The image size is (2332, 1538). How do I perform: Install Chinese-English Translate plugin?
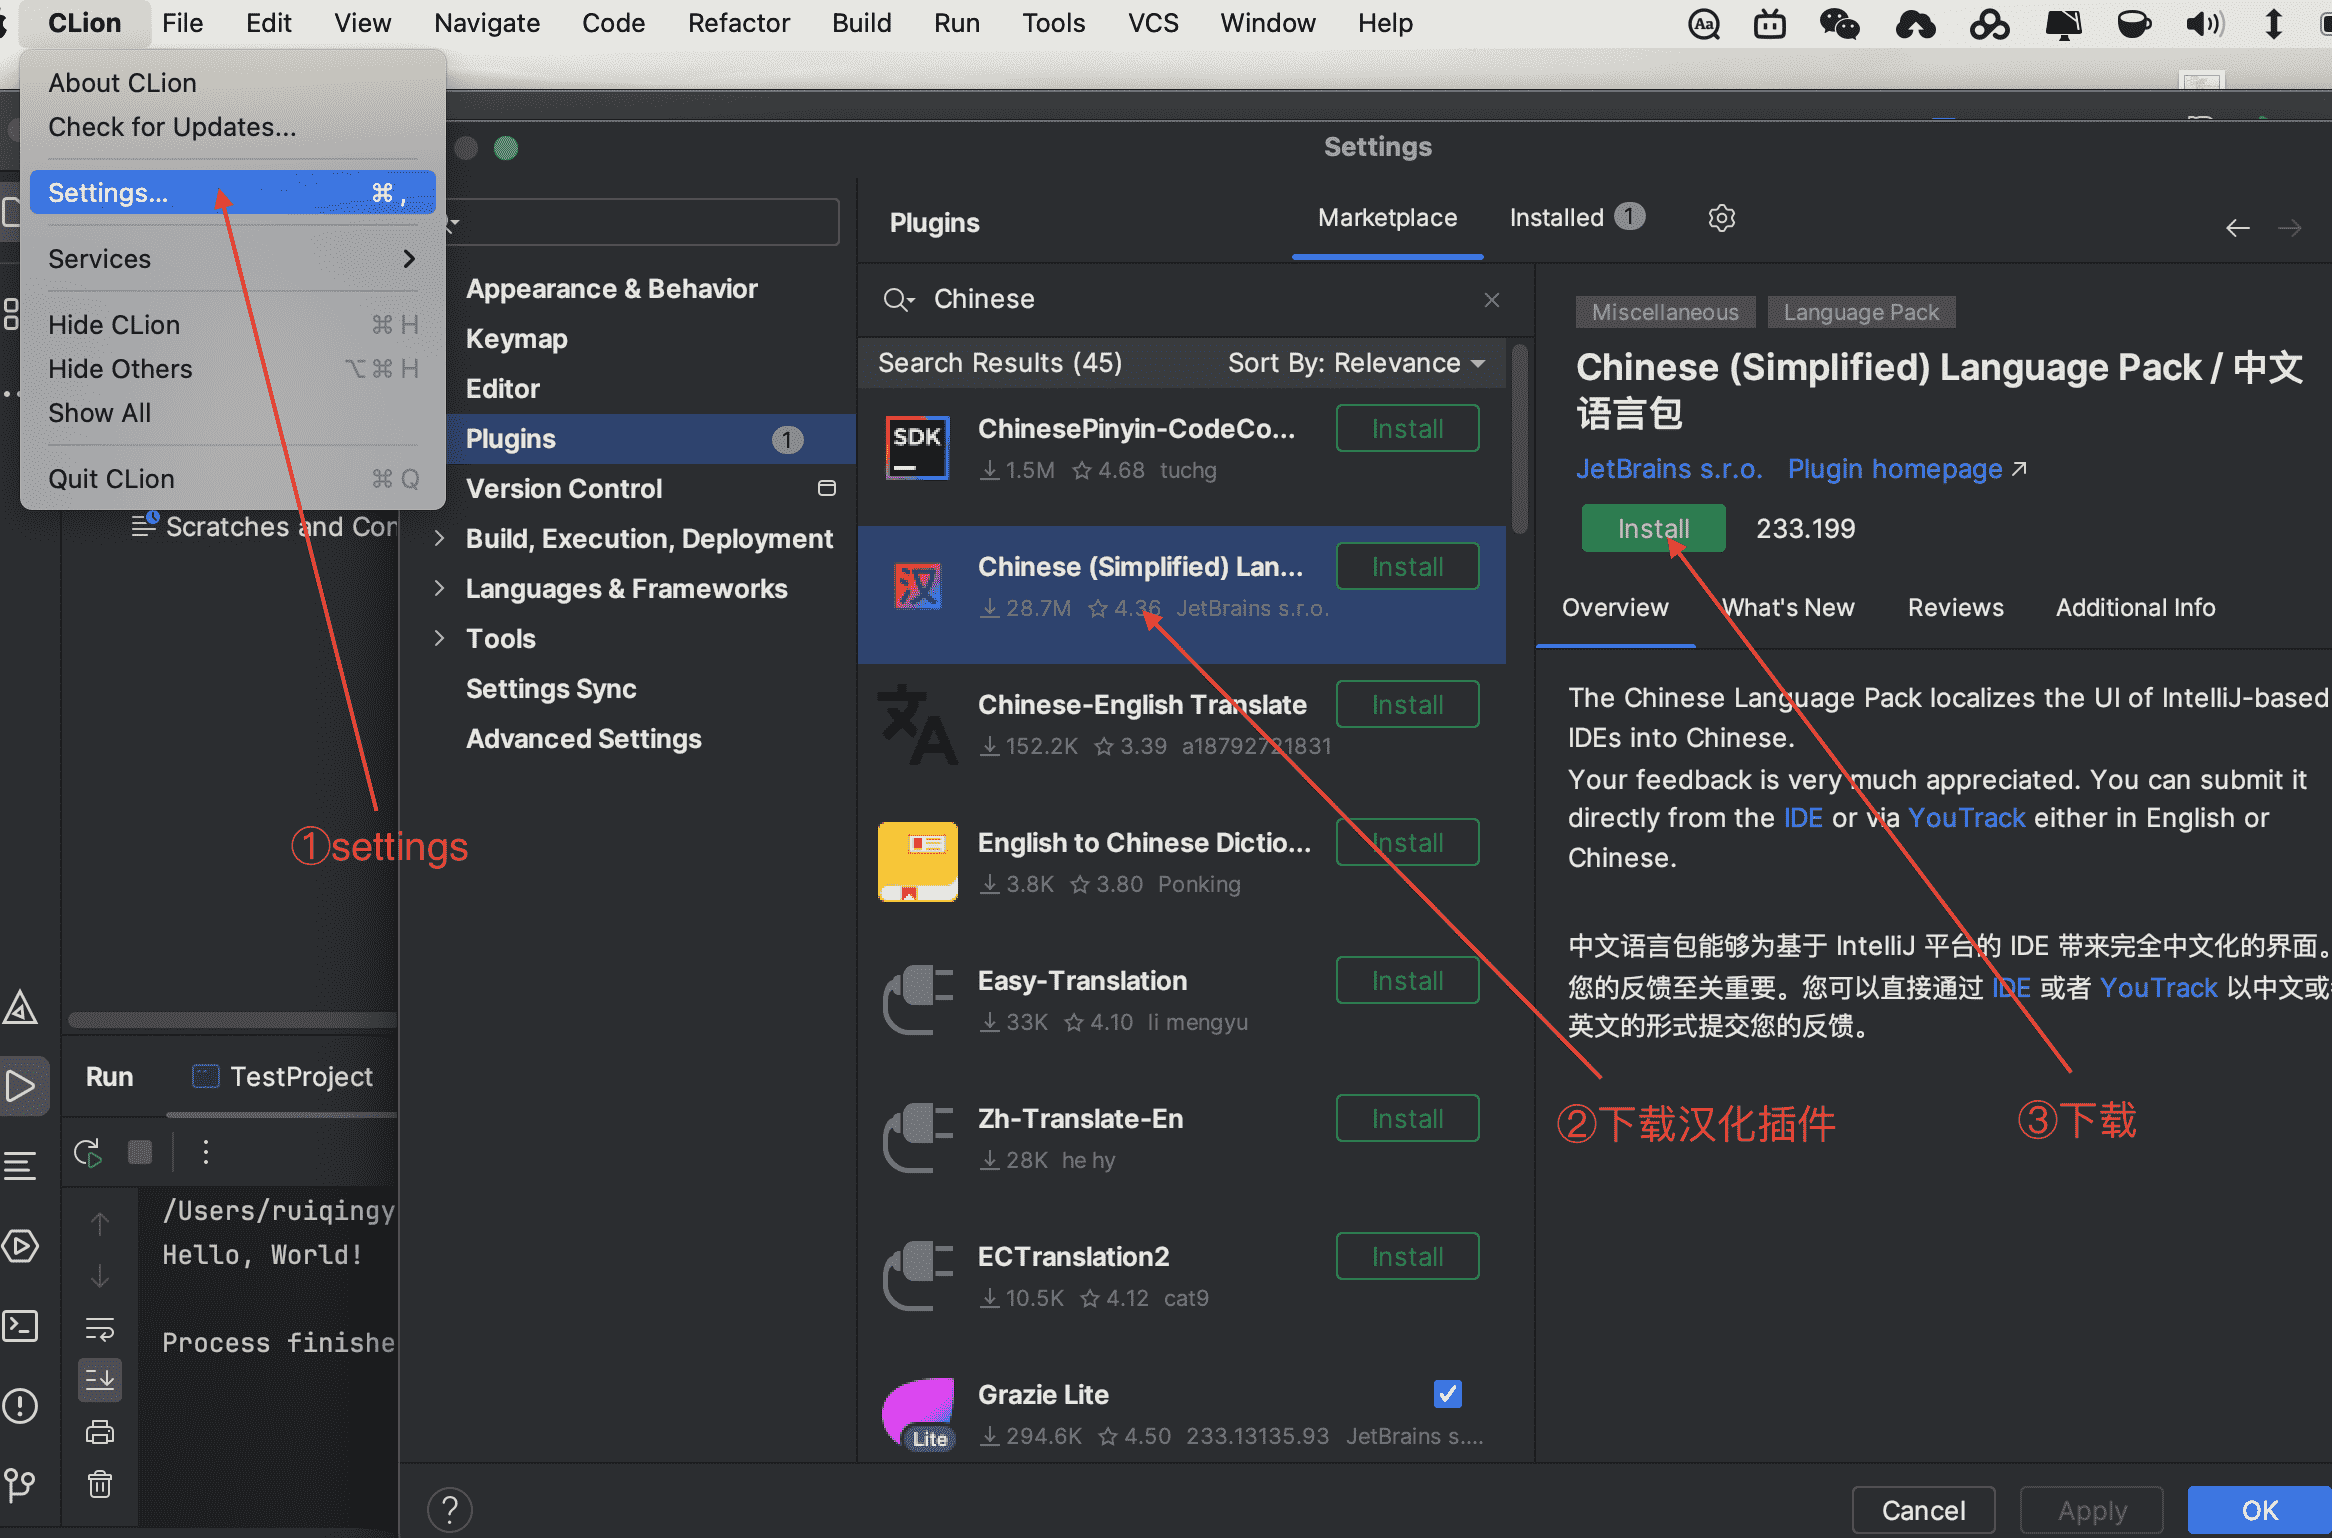(1407, 705)
